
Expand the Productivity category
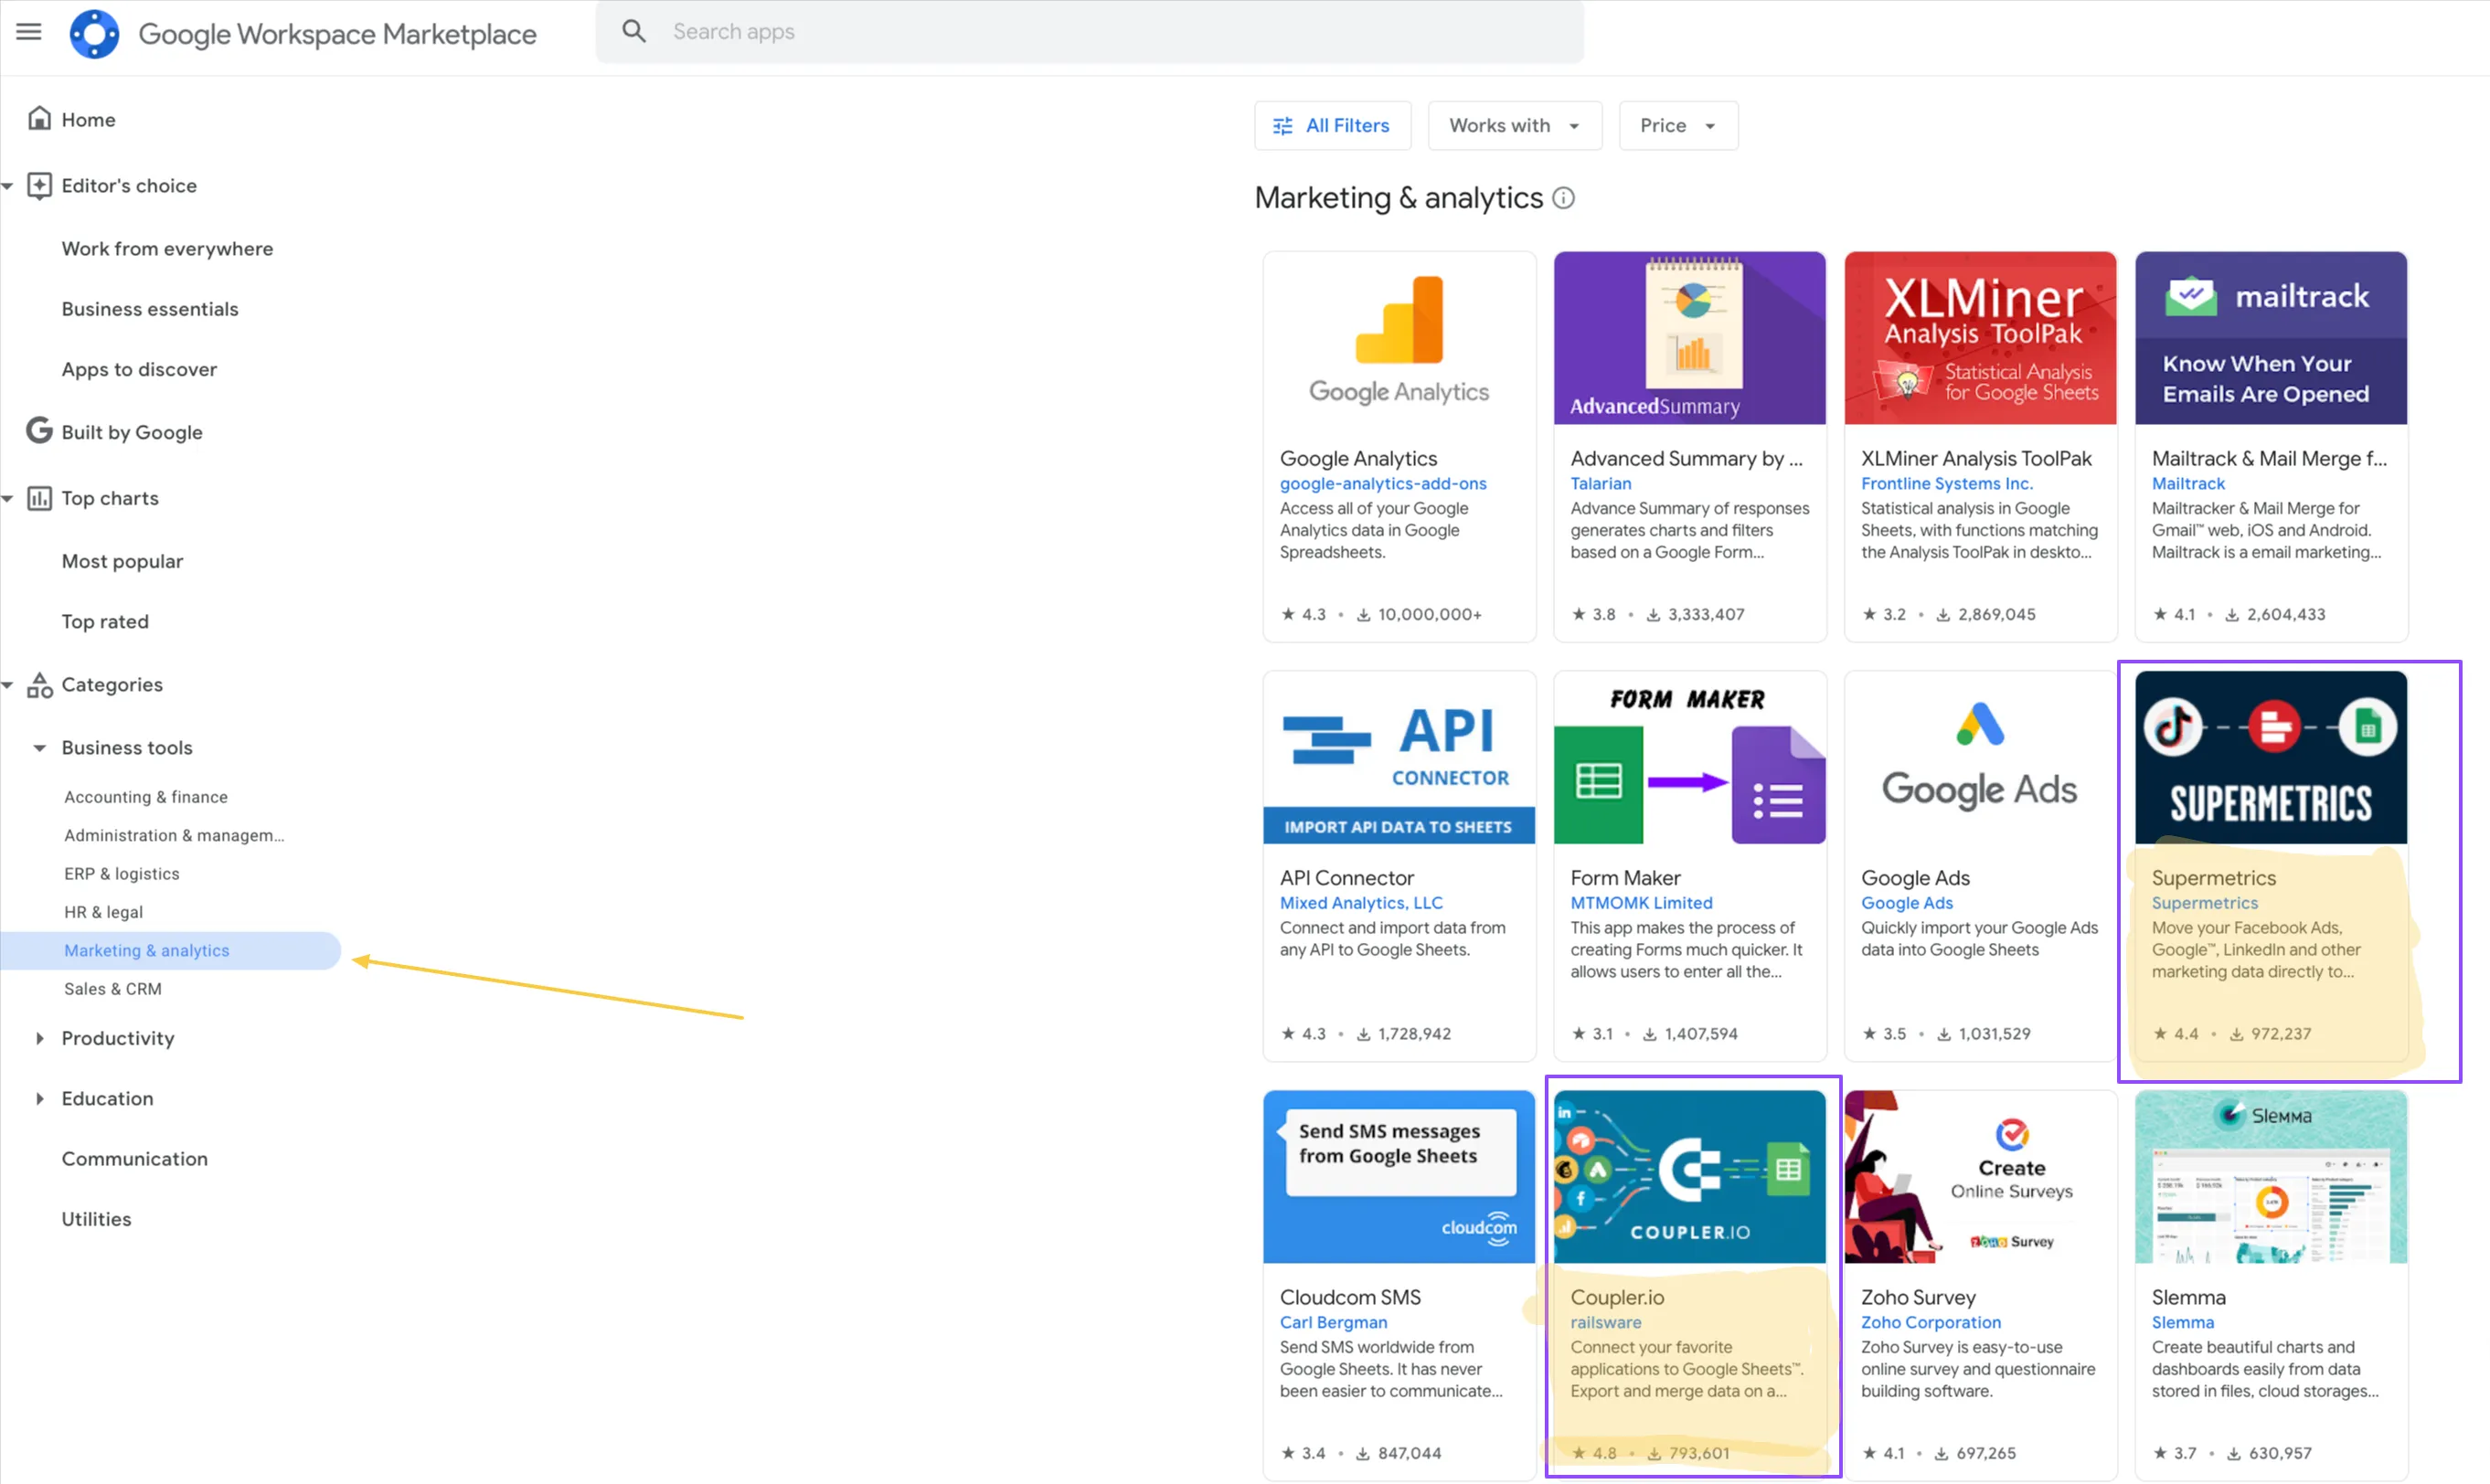[39, 1038]
